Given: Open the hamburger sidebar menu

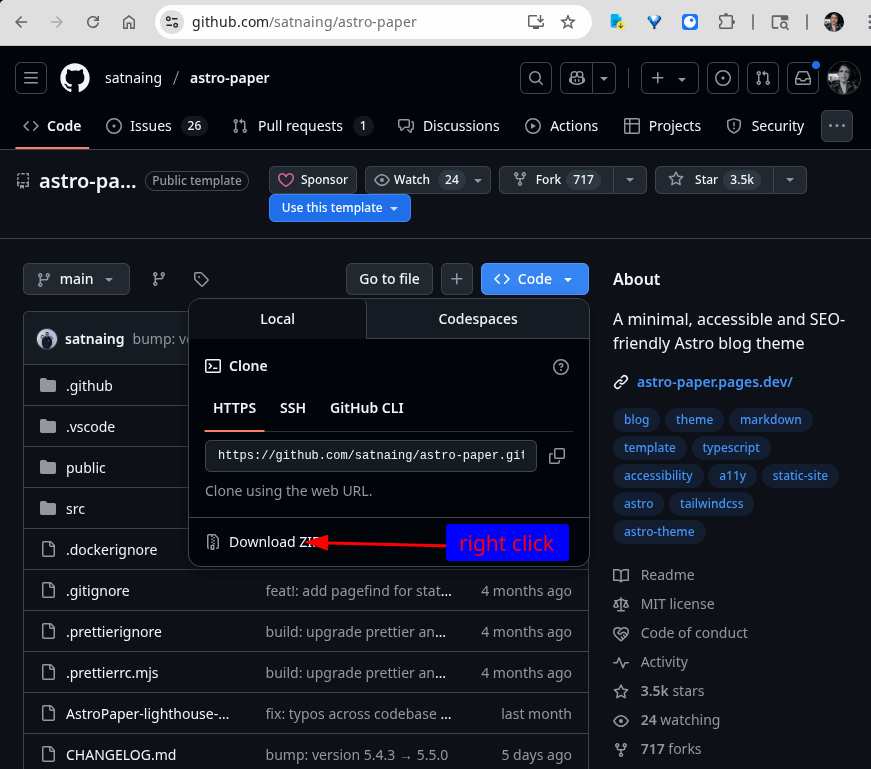Looking at the screenshot, I should tap(30, 77).
